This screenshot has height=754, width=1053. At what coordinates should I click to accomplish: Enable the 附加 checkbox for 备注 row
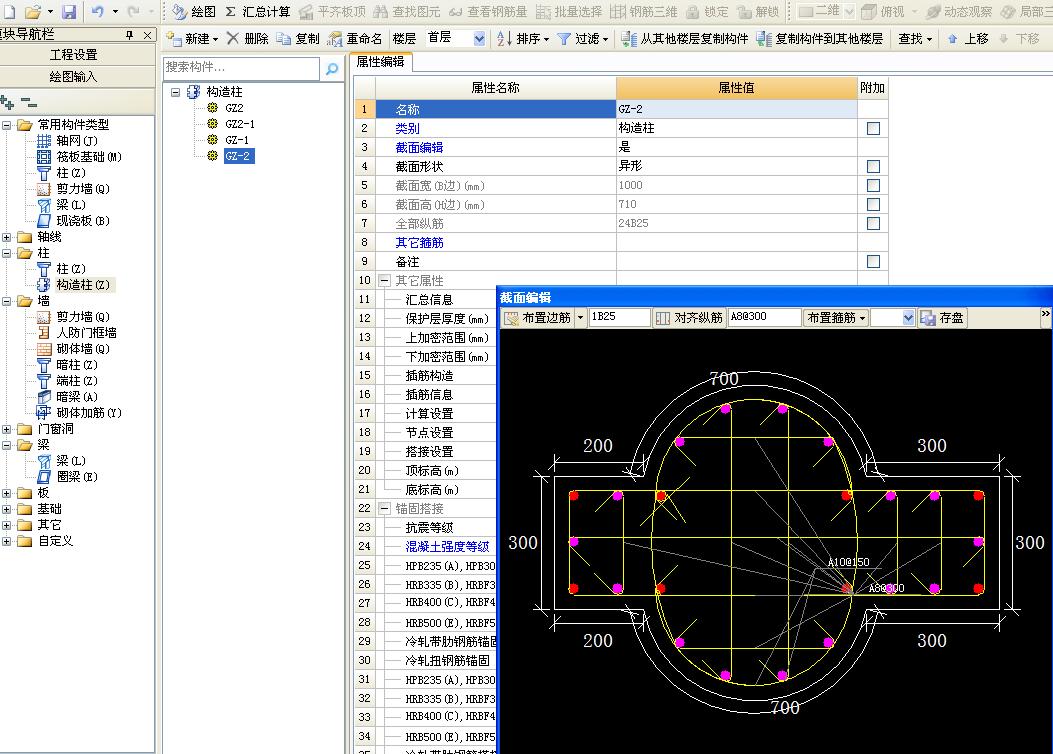(873, 261)
